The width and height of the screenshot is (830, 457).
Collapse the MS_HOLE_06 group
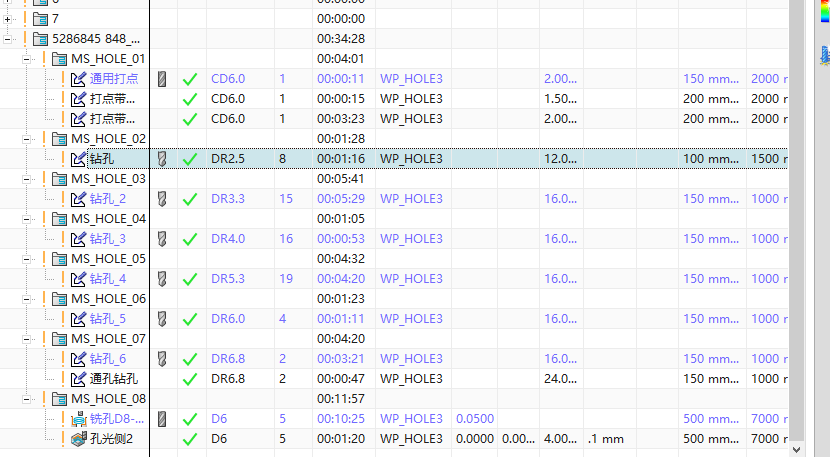[26, 299]
